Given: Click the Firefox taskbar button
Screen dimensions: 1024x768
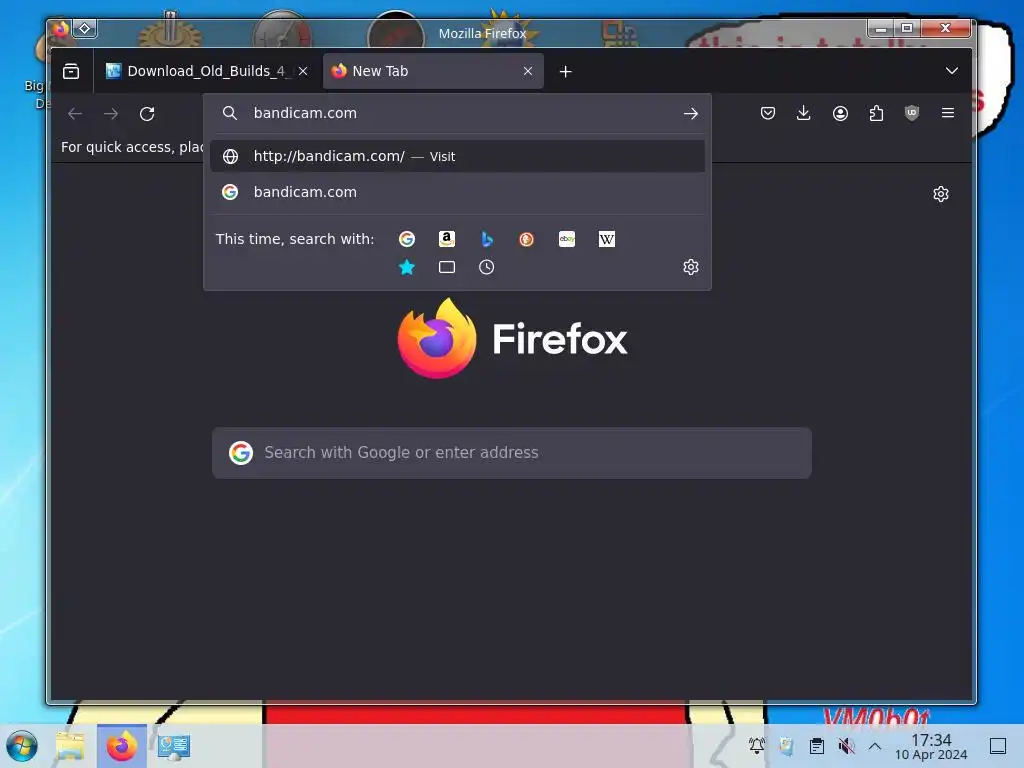Looking at the screenshot, I should coord(121,746).
